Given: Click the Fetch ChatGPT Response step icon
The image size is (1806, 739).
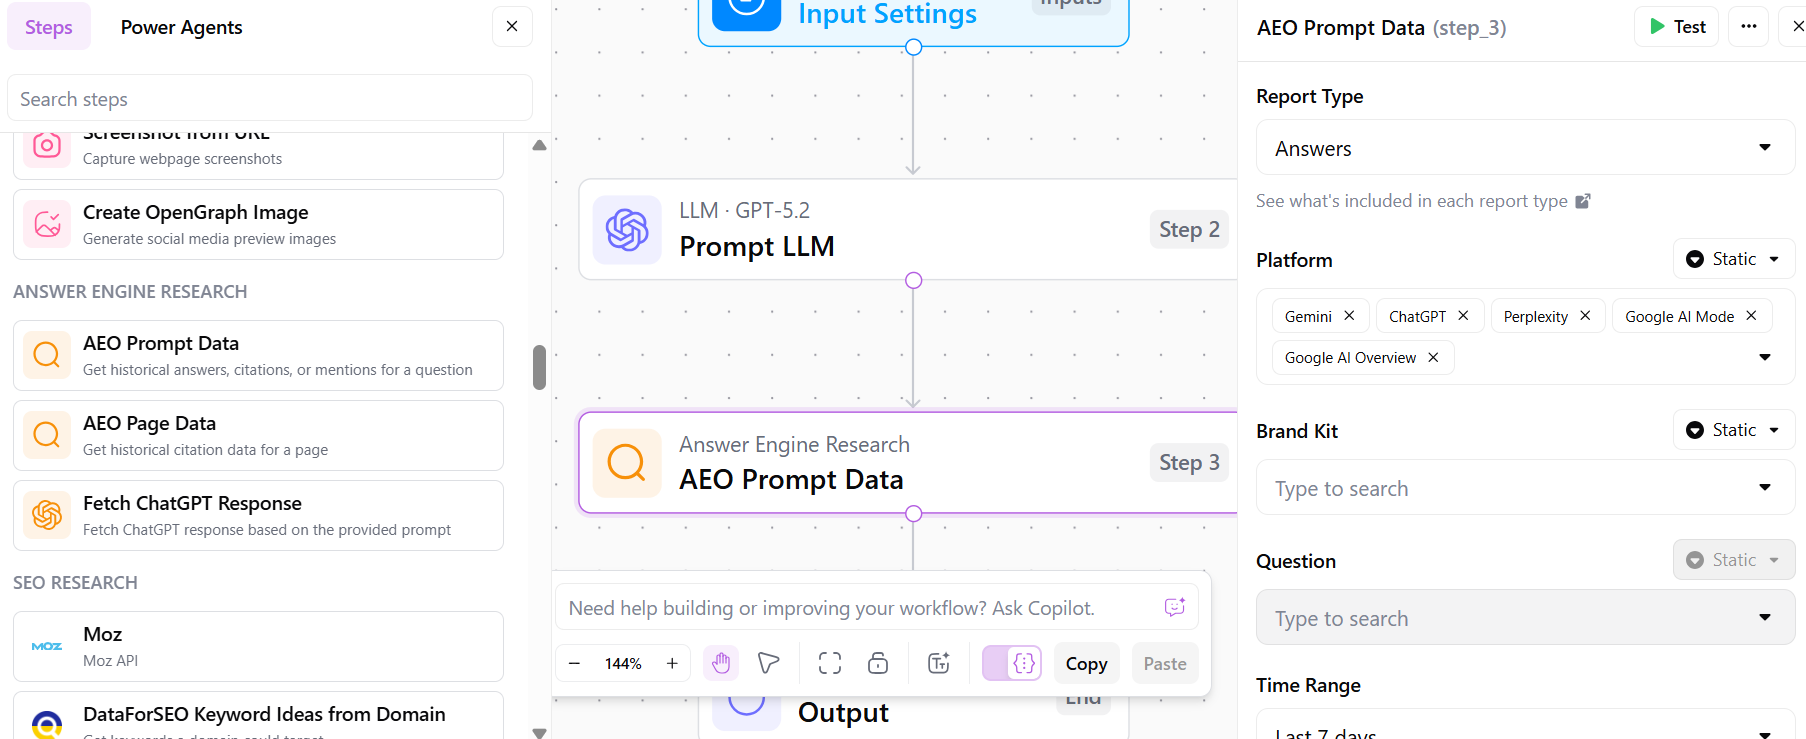Looking at the screenshot, I should (x=46, y=515).
